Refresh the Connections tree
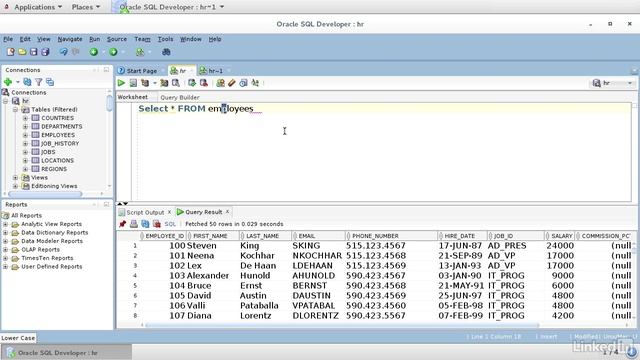640x360 pixels. 27,82
